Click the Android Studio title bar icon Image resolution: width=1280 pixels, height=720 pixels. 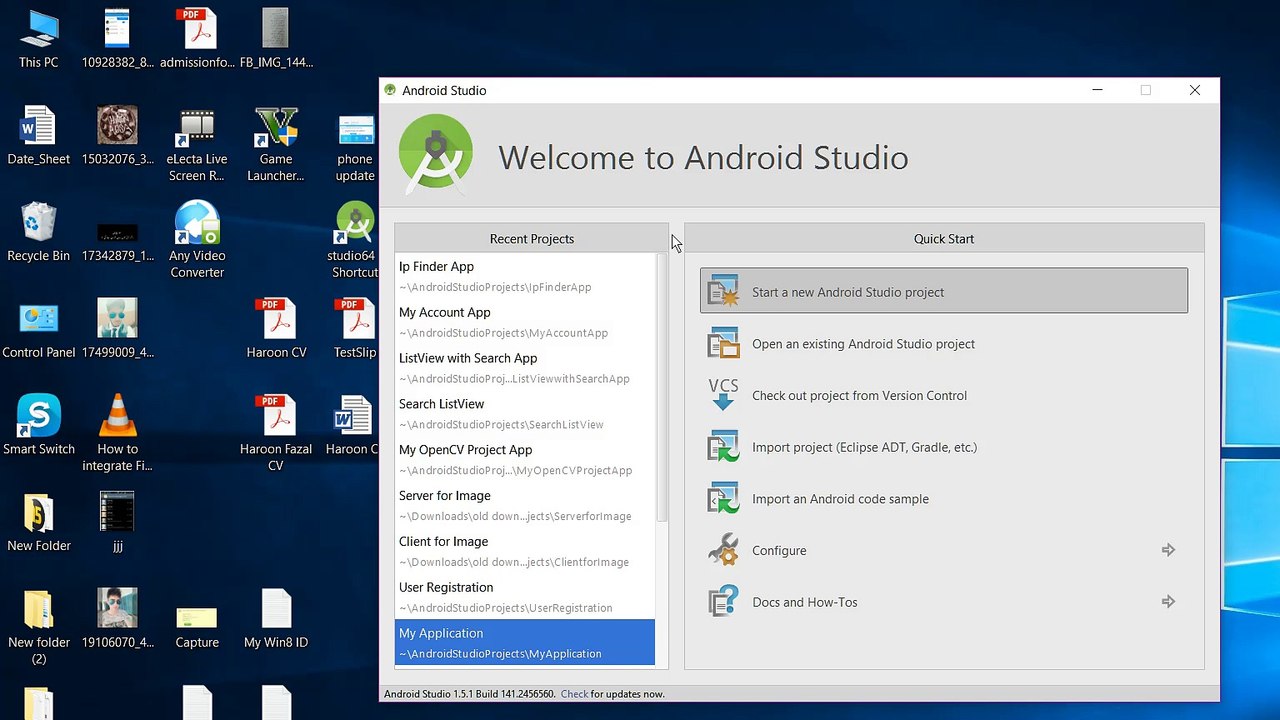pos(390,90)
